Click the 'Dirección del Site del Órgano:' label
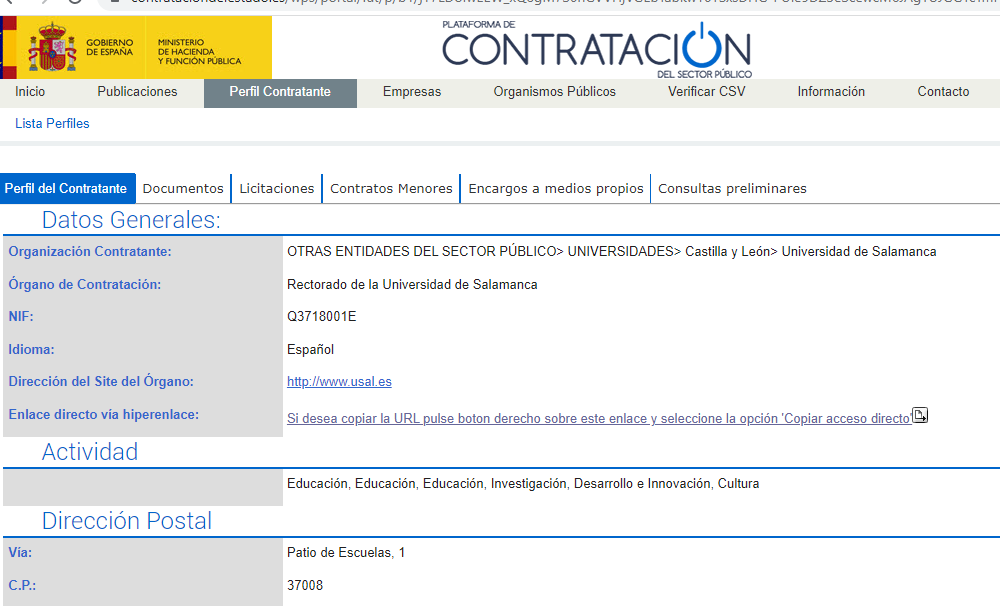 [x=101, y=381]
